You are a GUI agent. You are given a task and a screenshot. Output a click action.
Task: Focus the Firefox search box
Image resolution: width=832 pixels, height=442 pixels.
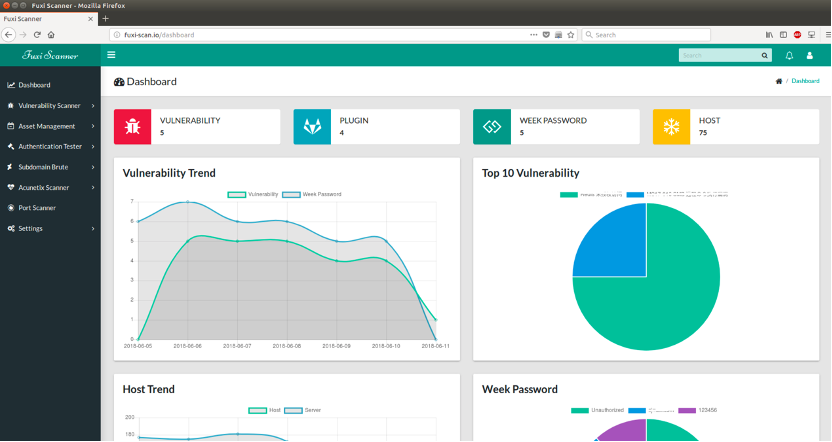tap(646, 34)
